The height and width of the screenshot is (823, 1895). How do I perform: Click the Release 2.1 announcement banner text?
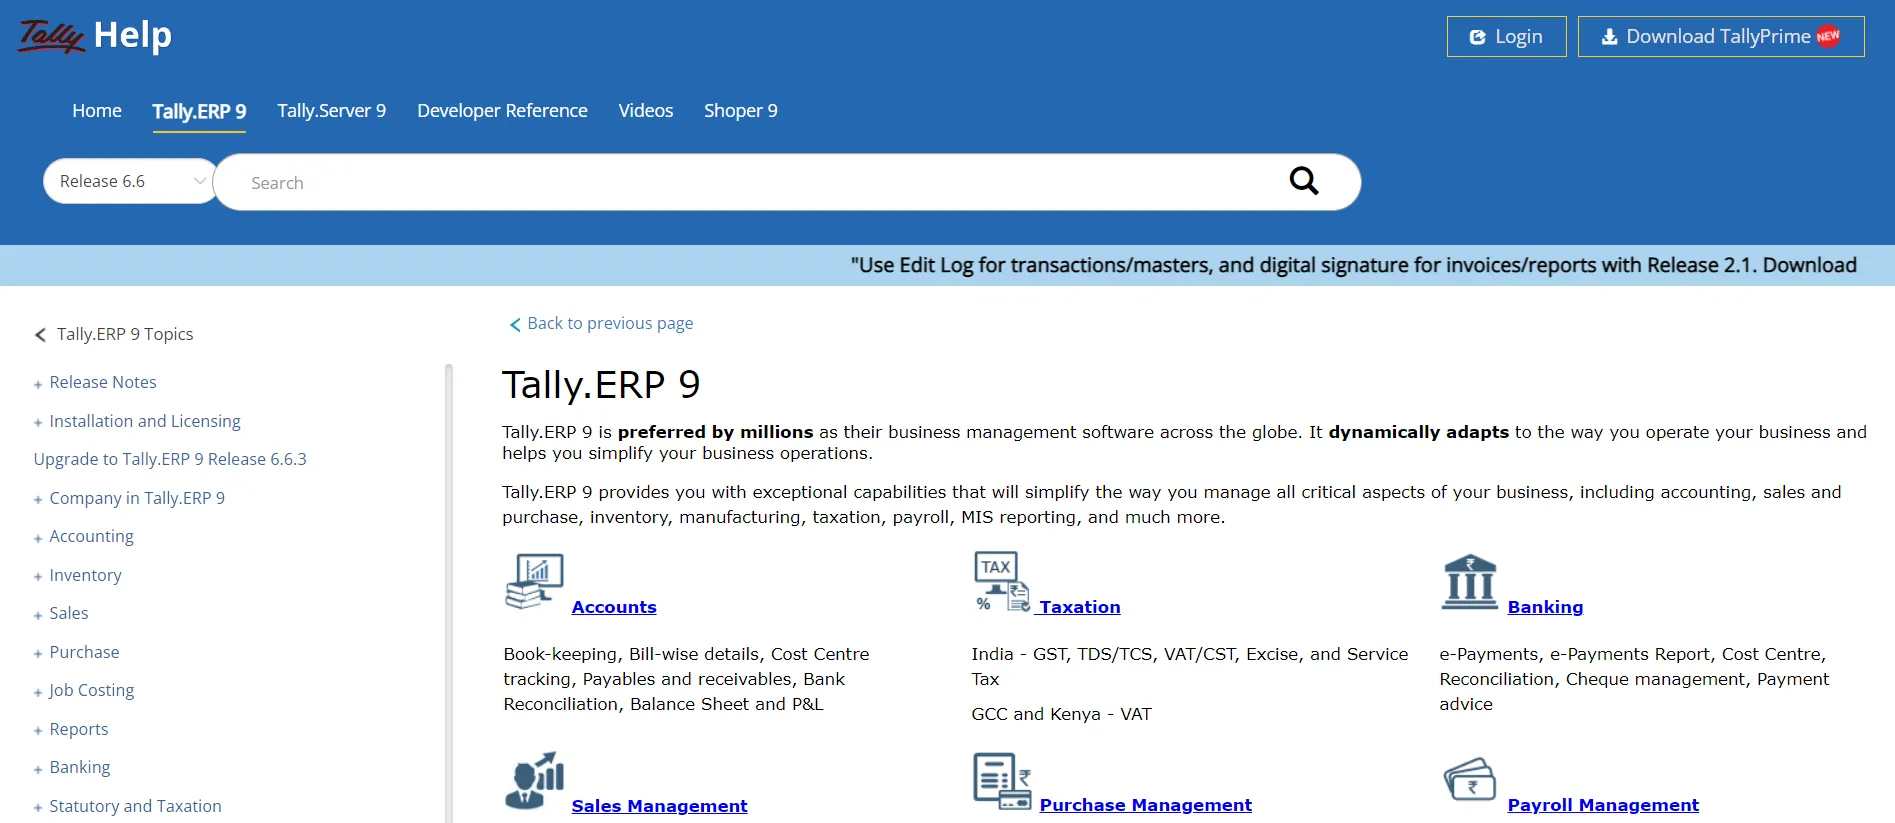pyautogui.click(x=1353, y=265)
